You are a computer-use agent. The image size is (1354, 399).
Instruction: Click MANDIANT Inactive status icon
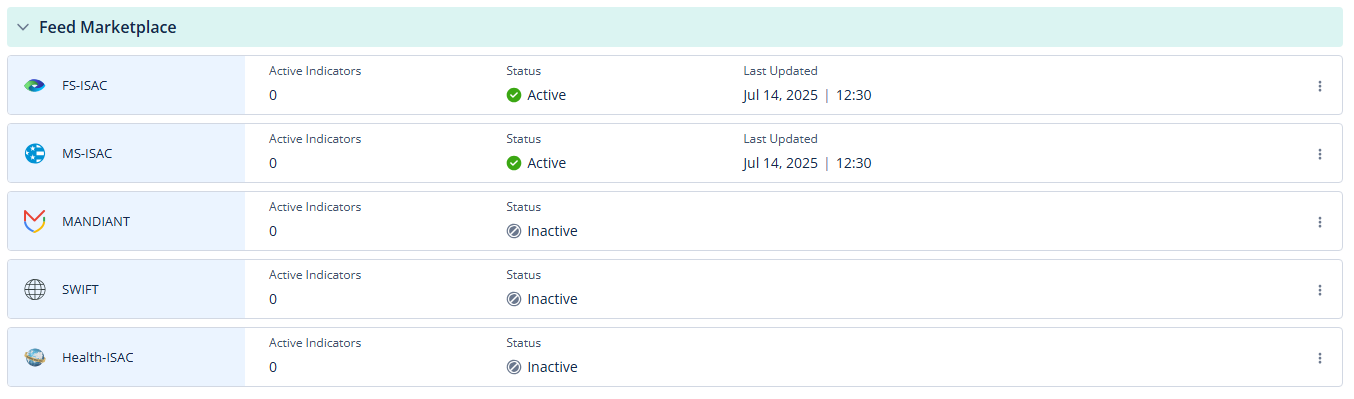click(x=514, y=231)
